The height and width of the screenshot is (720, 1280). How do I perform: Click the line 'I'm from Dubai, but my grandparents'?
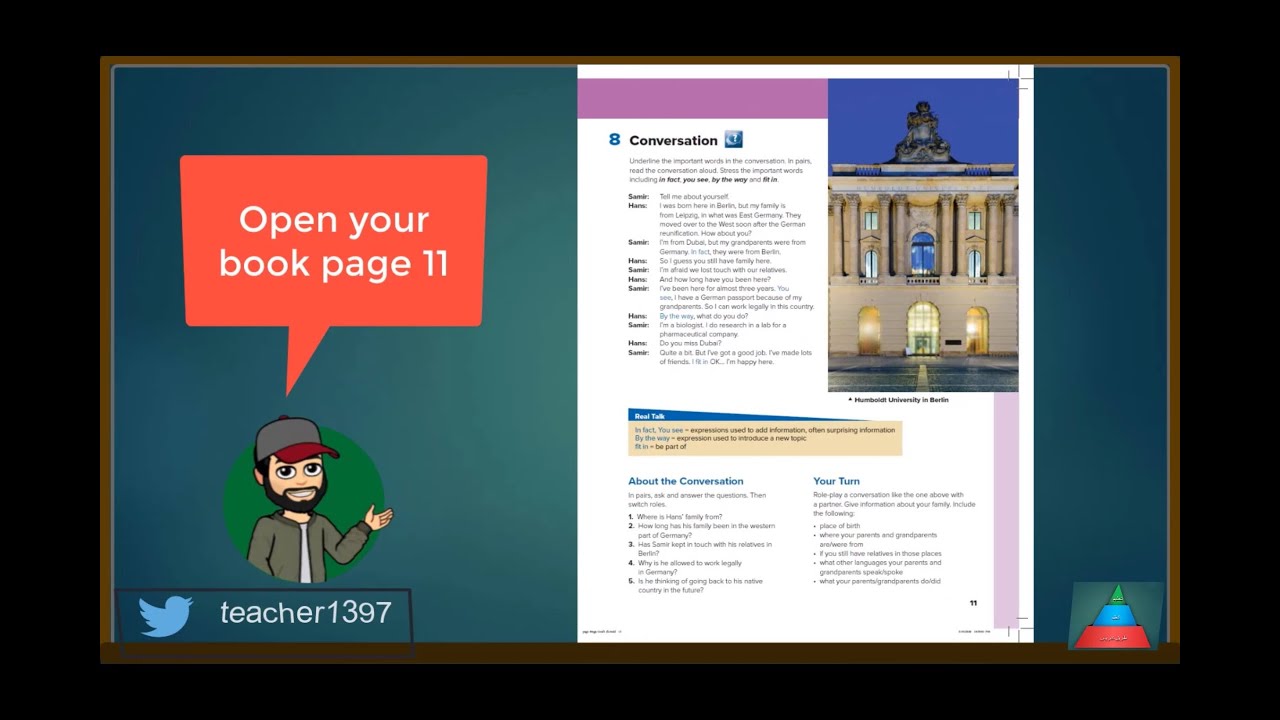732,247
